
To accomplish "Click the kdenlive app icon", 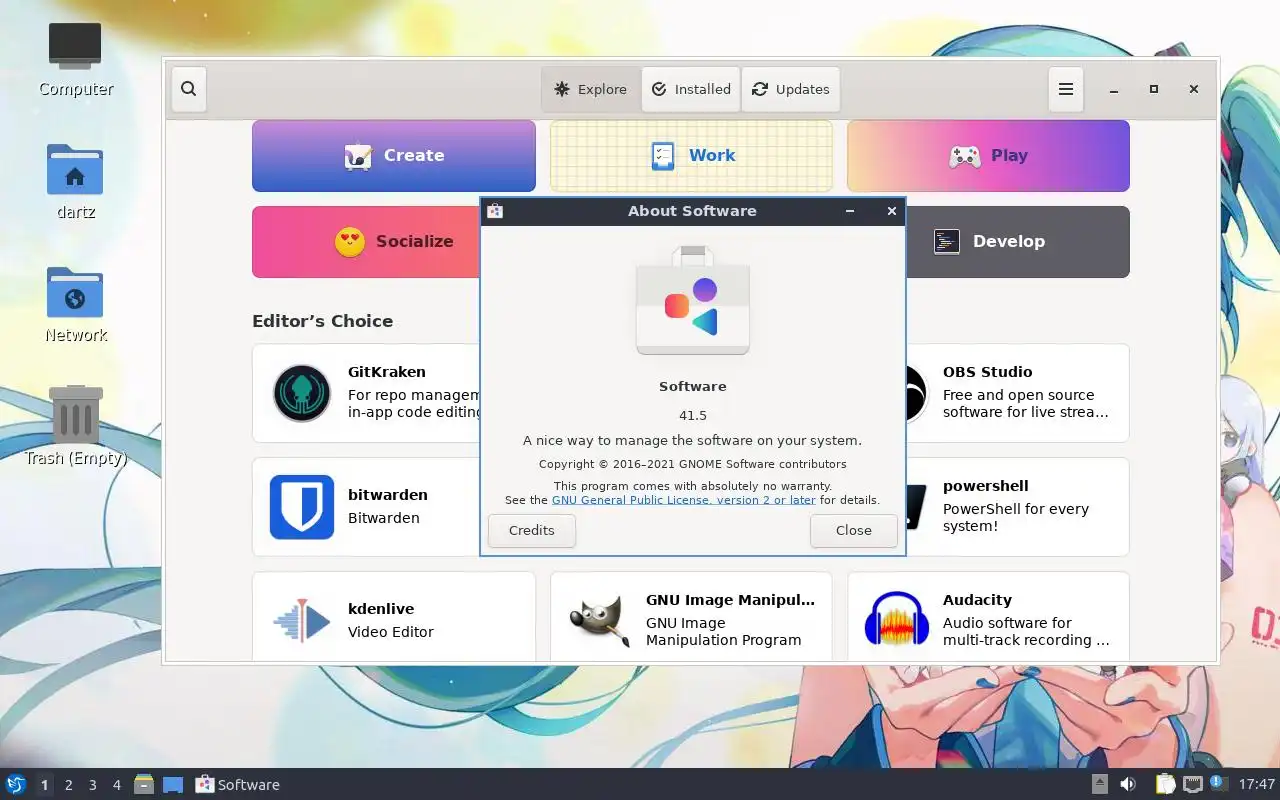I will pos(302,621).
